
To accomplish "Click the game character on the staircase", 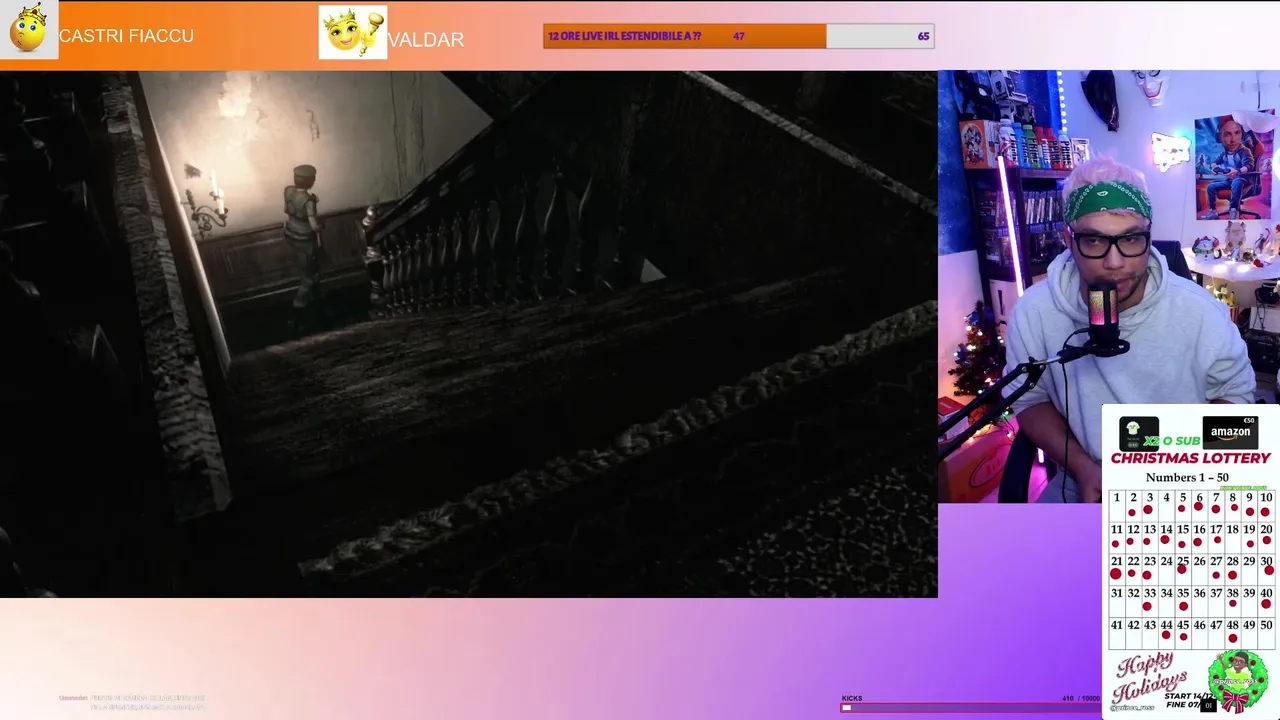I will (x=302, y=236).
